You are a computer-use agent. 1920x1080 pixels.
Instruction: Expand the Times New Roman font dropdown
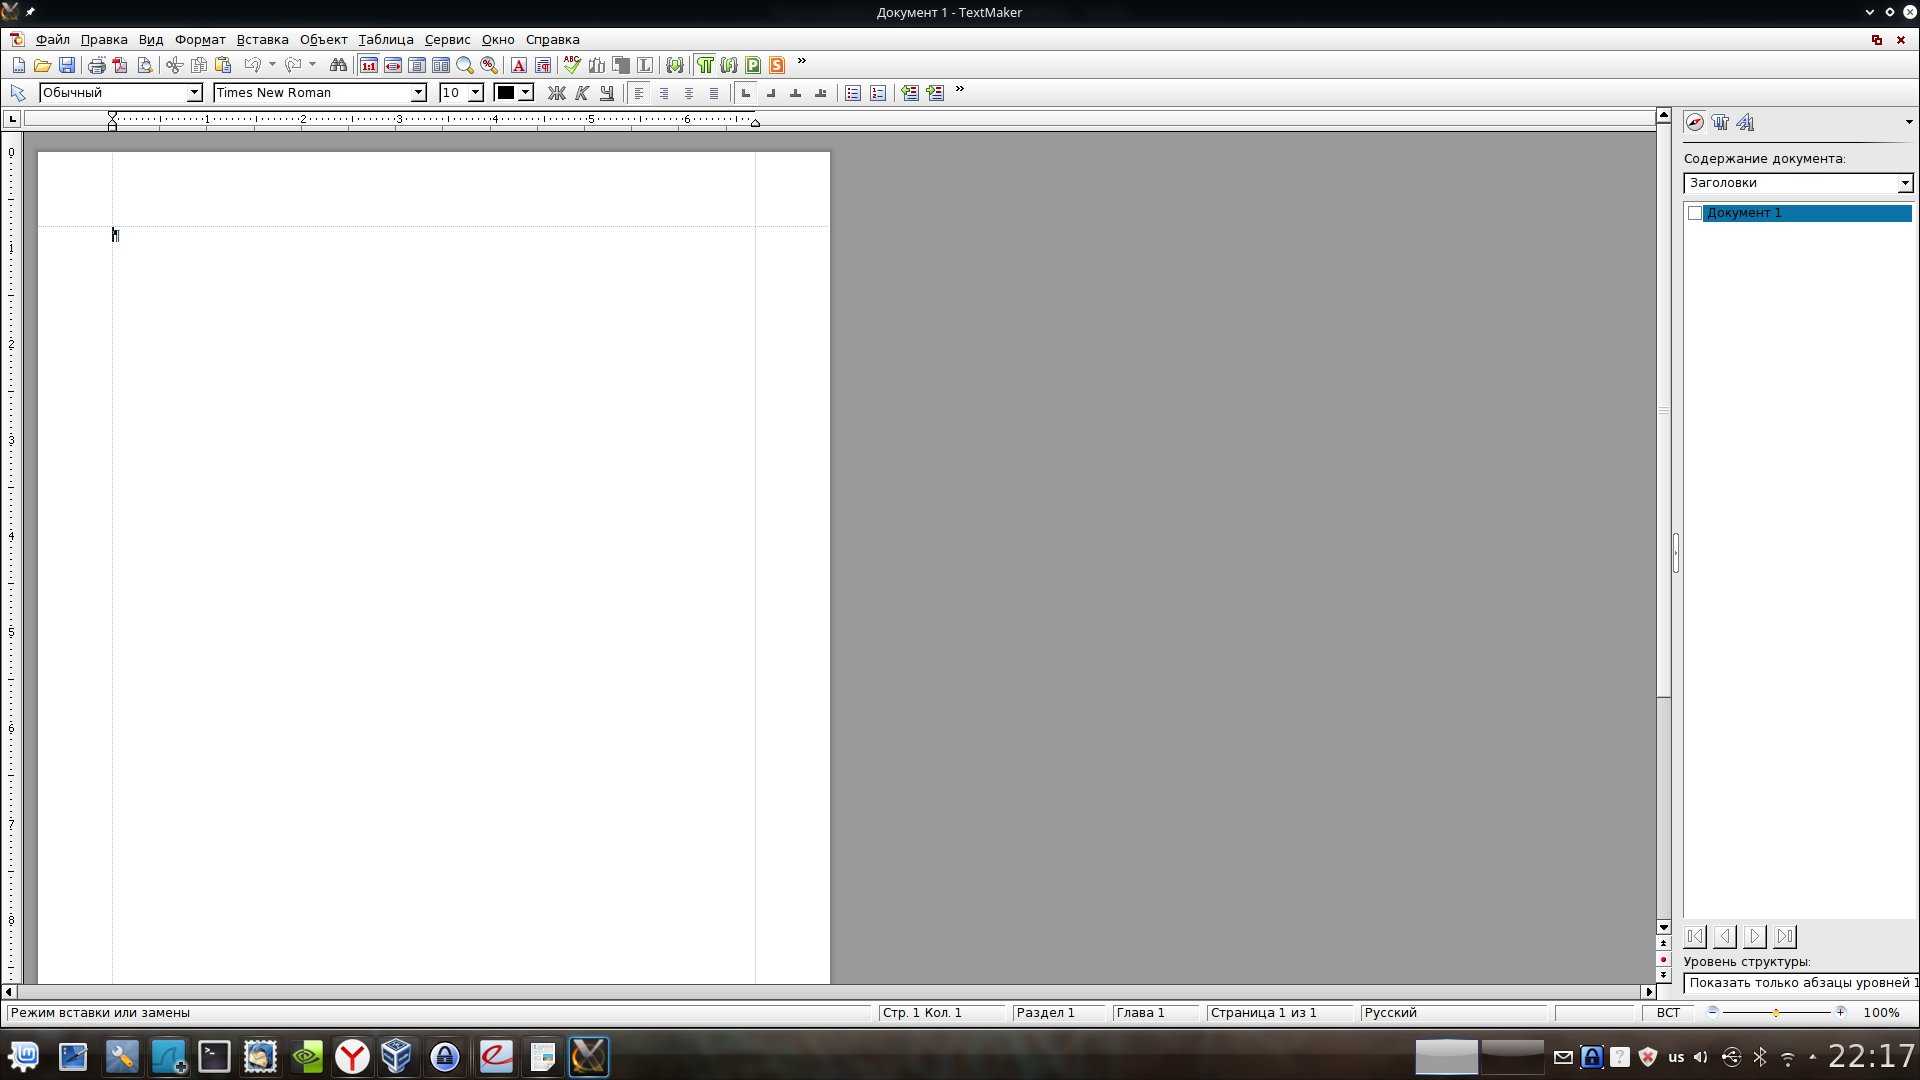tap(418, 93)
